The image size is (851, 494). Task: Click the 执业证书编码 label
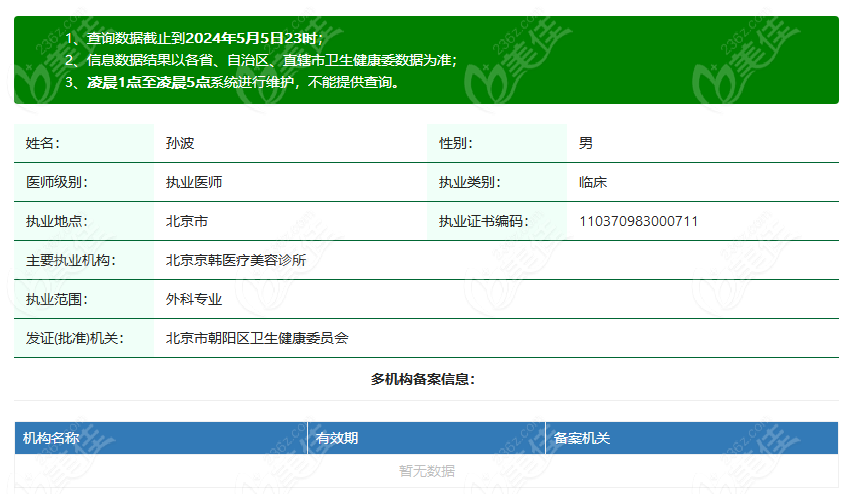click(484, 221)
